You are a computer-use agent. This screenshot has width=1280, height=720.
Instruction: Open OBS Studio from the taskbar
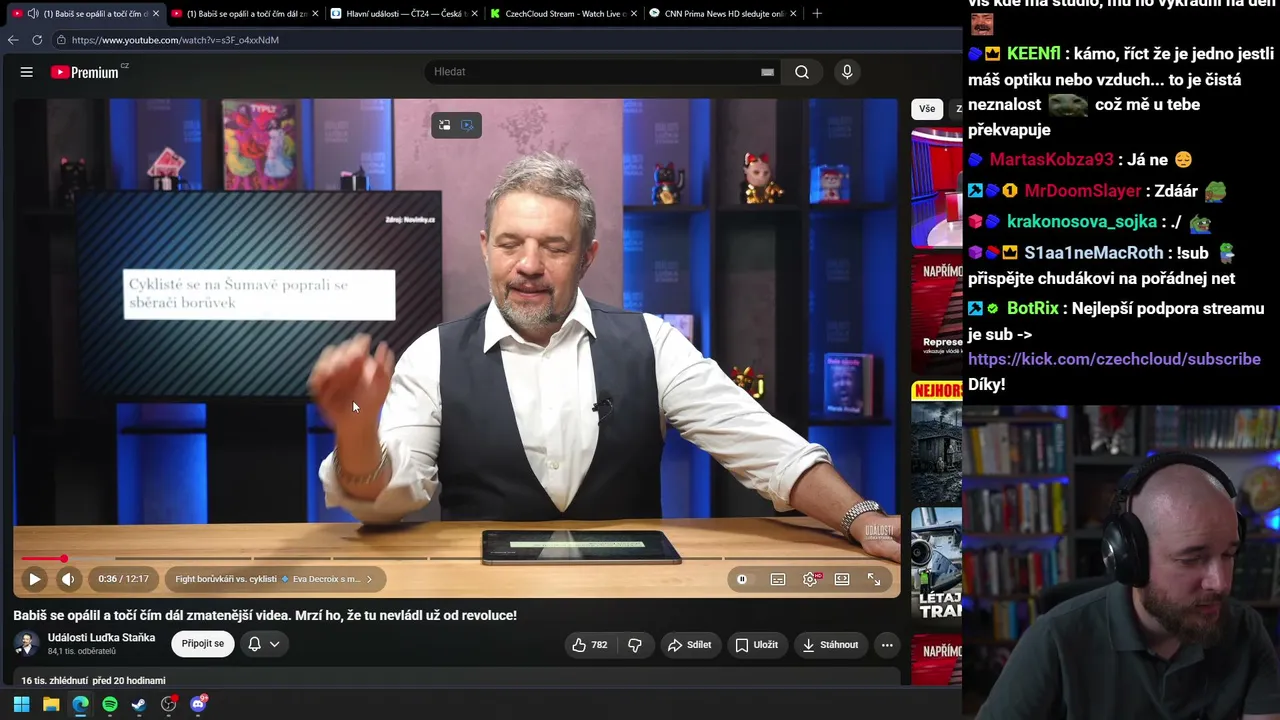[169, 704]
